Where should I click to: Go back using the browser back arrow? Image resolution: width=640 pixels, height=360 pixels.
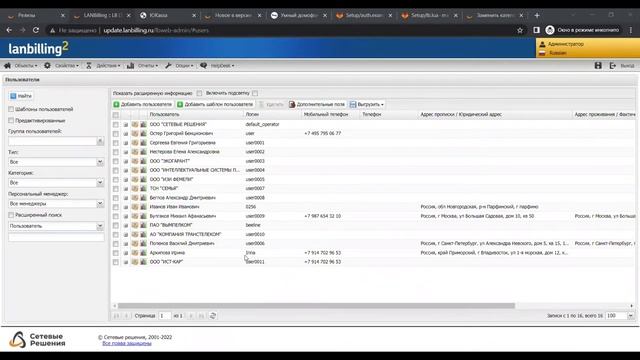[x=9, y=30]
